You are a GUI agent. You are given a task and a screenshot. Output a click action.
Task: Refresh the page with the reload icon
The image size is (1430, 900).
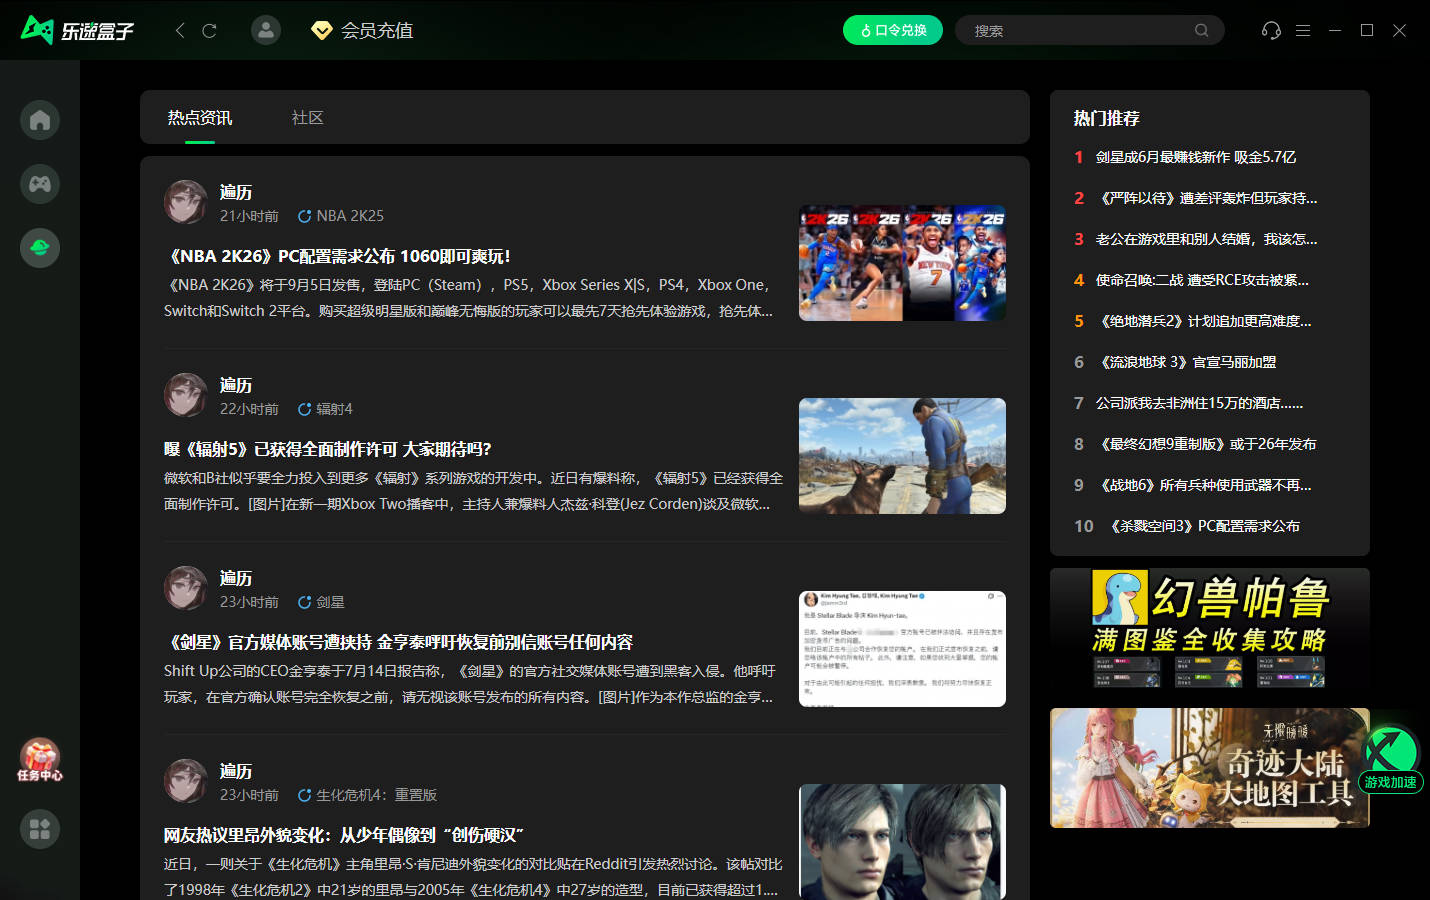coord(209,30)
